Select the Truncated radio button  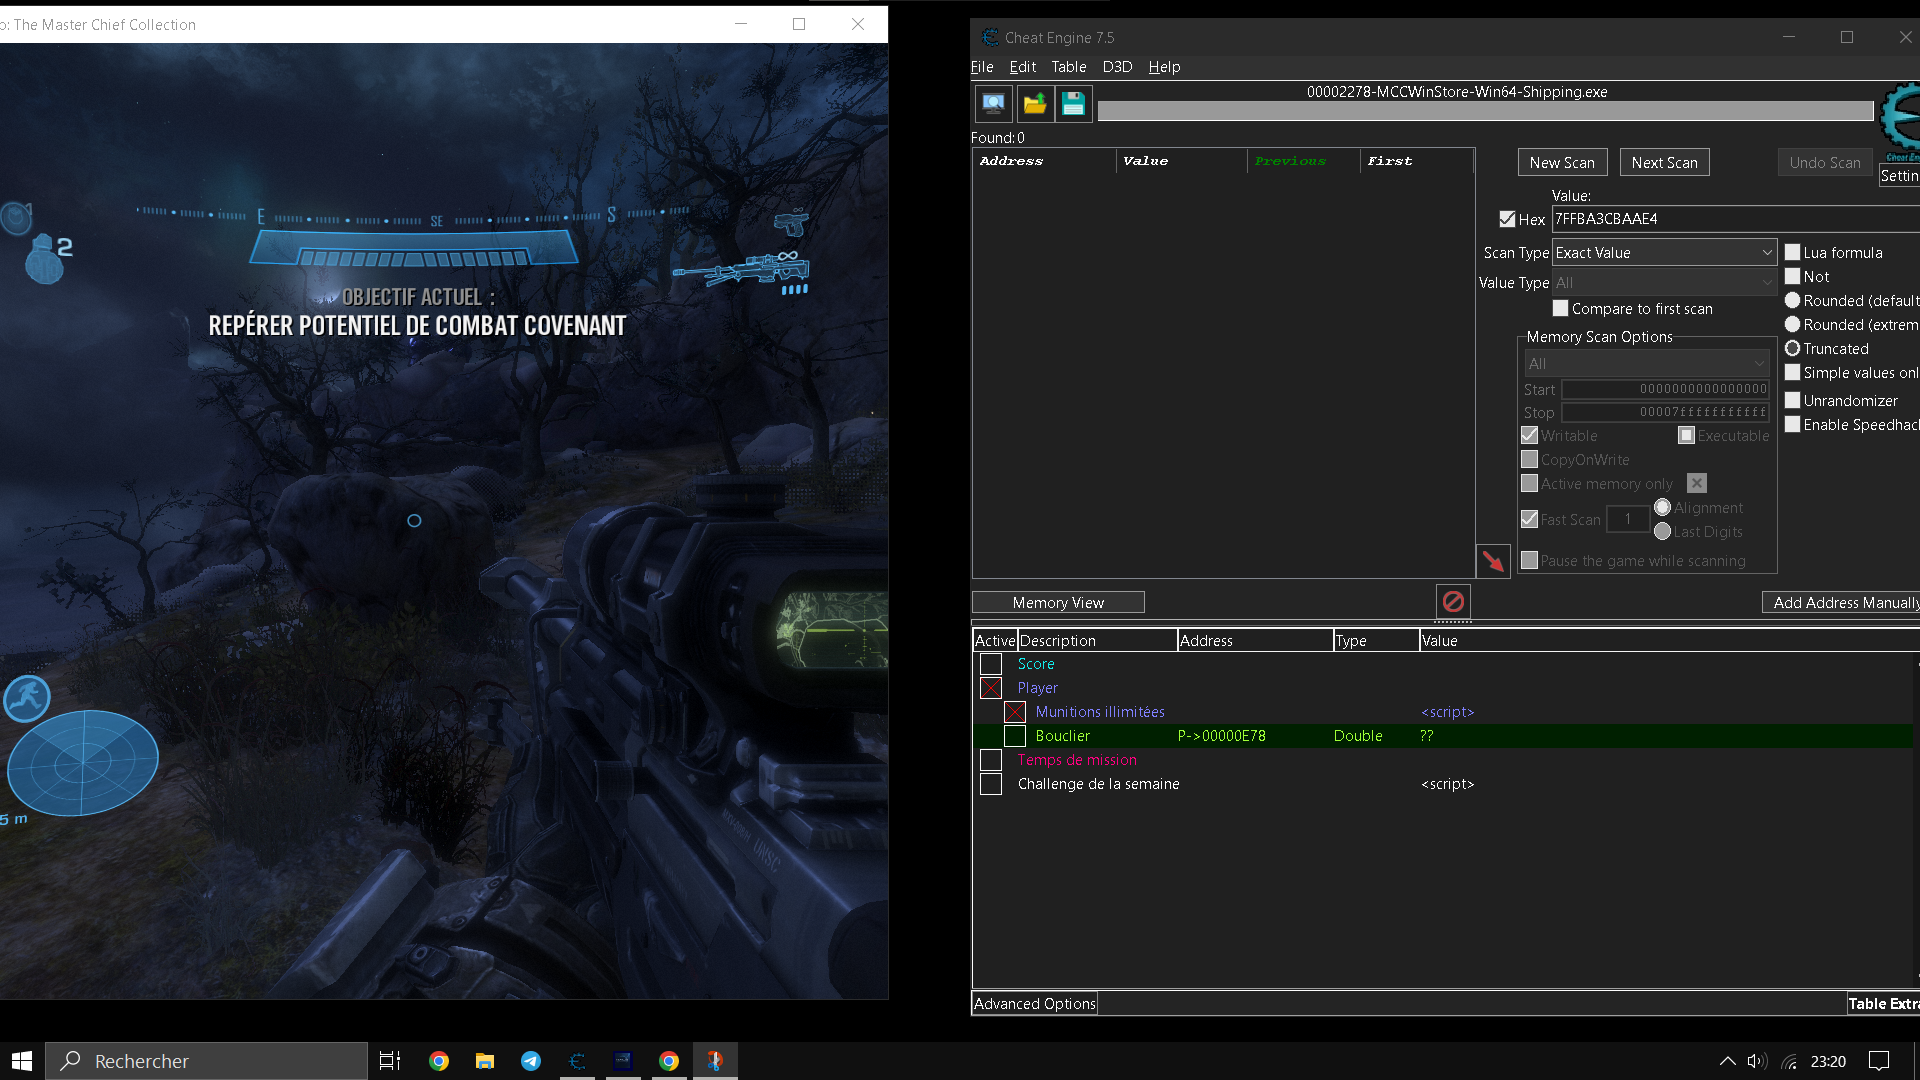coord(1793,349)
